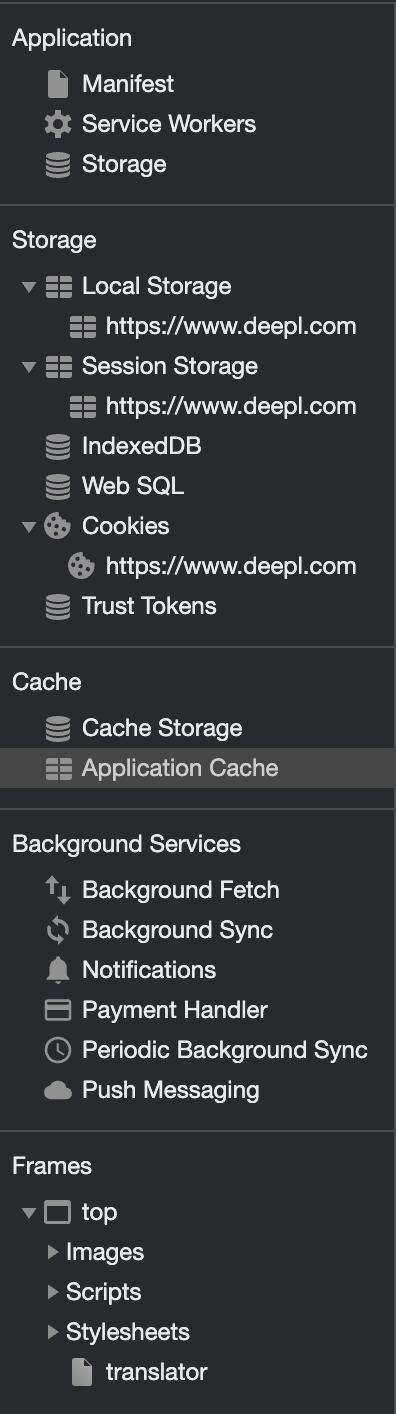
Task: Click the Payment Handler card icon
Action: coord(58,1010)
